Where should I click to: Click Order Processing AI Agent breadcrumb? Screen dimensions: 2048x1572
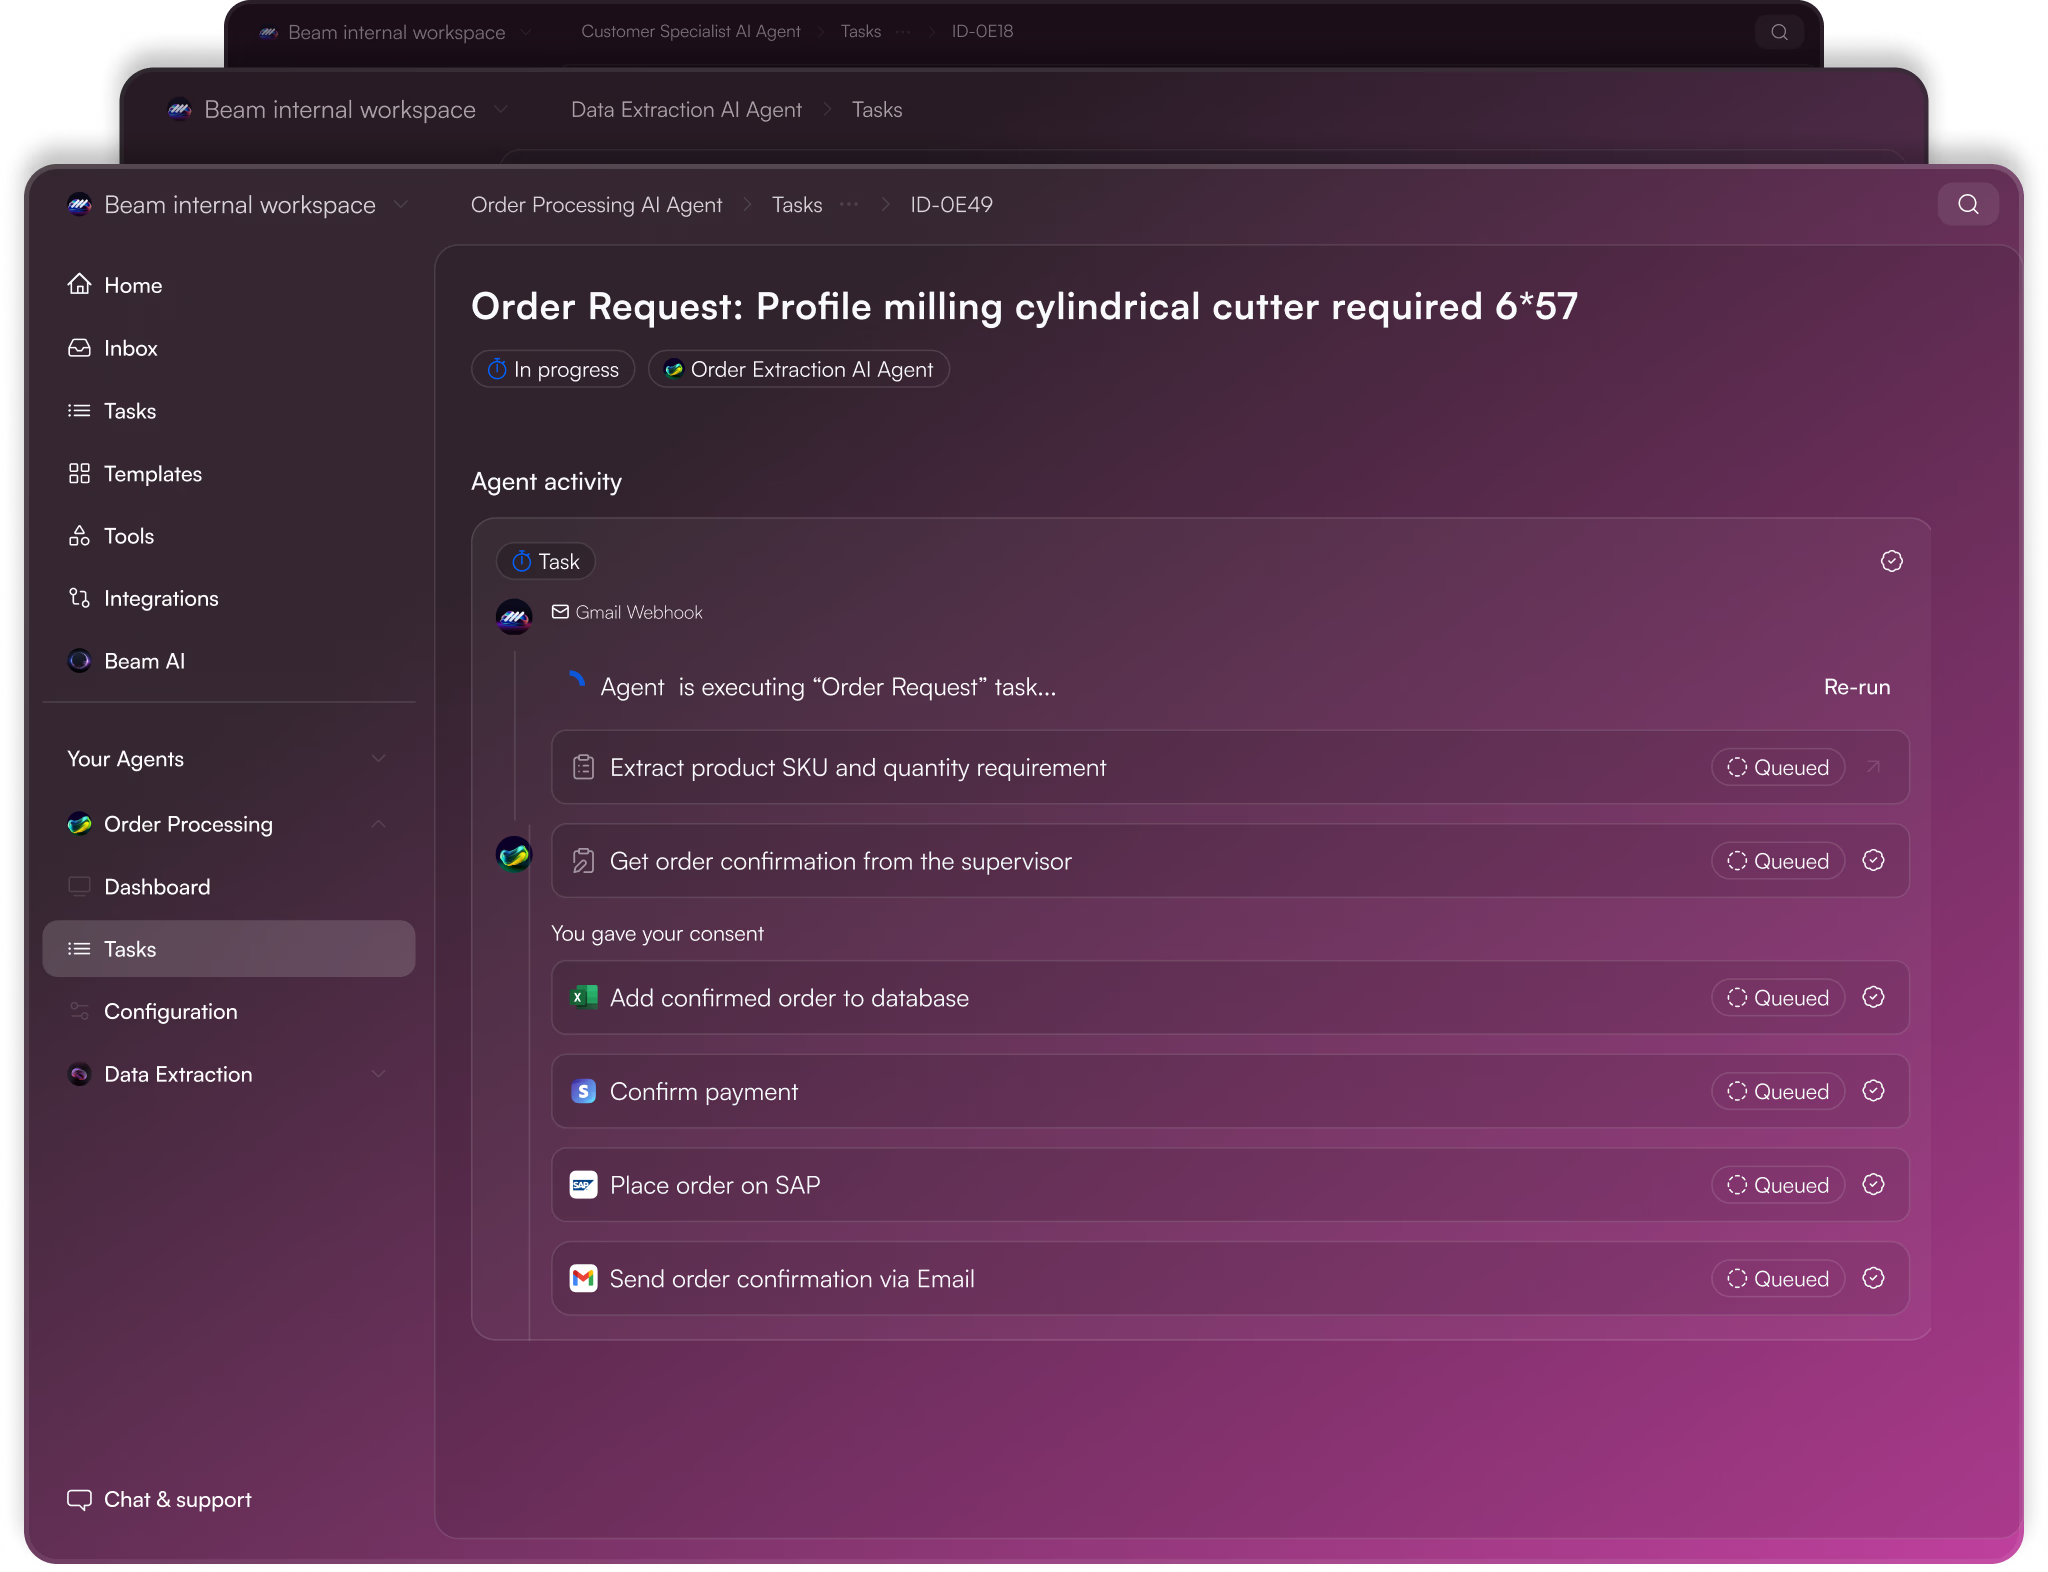pos(596,205)
